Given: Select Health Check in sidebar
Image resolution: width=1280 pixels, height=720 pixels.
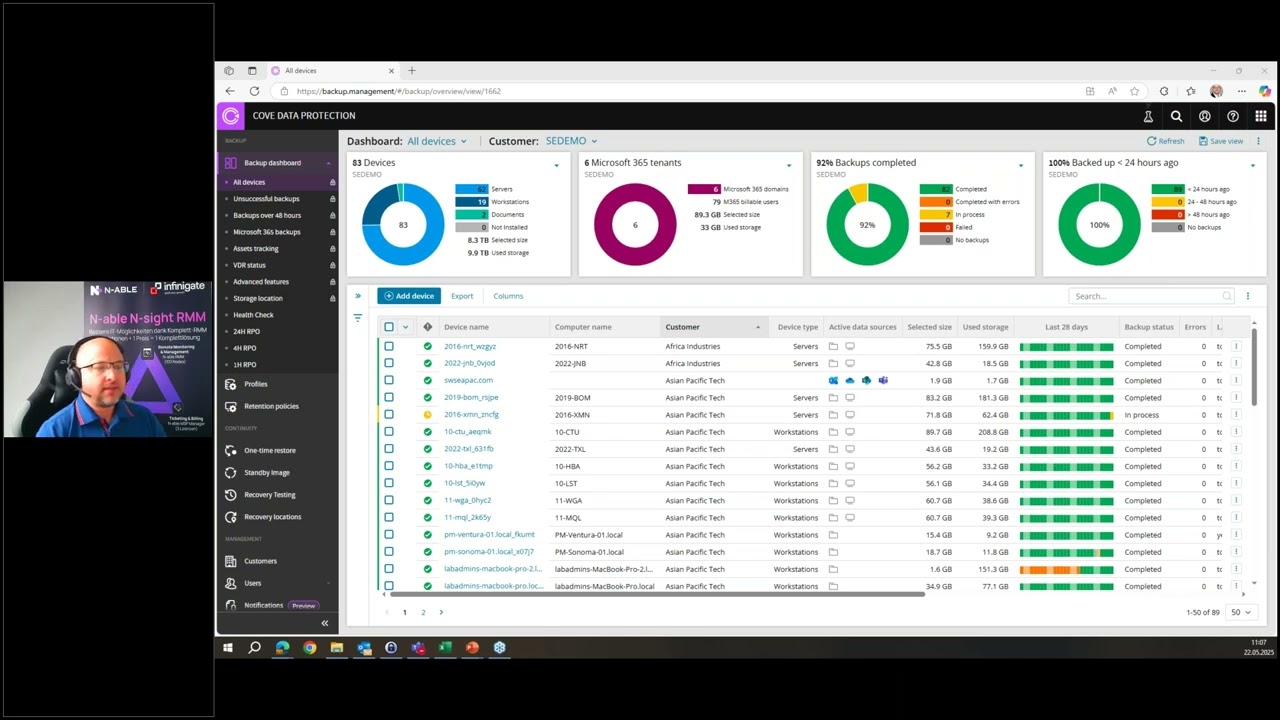Looking at the screenshot, I should click(253, 315).
